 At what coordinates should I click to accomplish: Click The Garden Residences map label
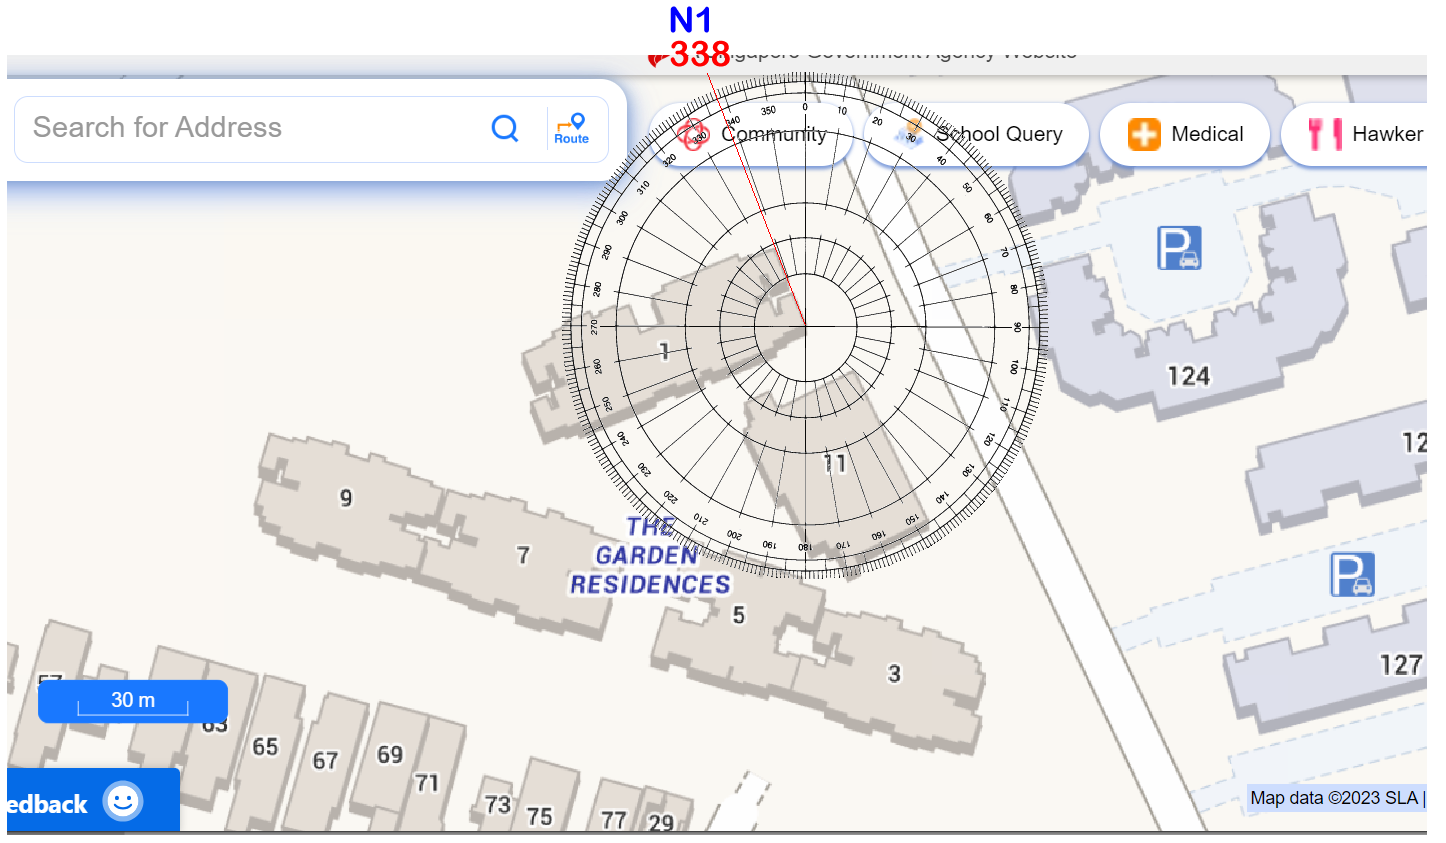(x=650, y=556)
